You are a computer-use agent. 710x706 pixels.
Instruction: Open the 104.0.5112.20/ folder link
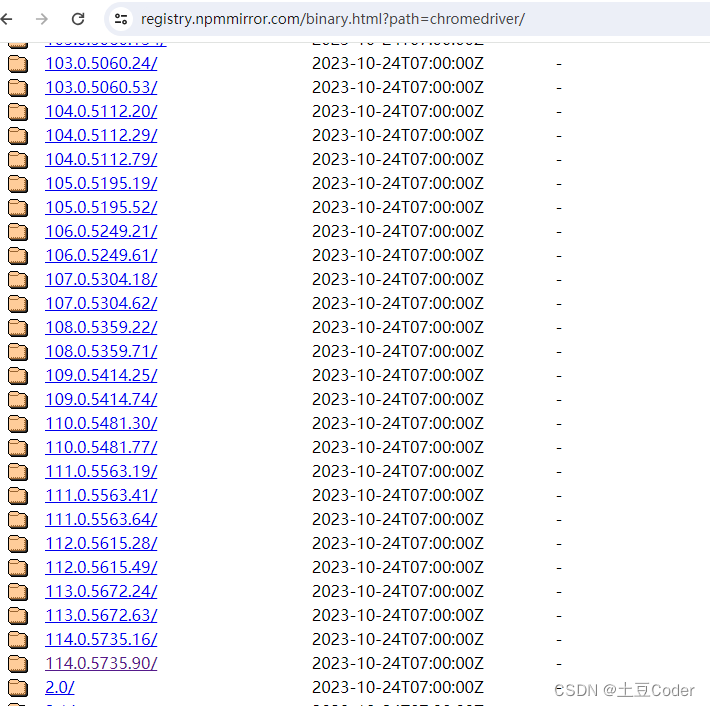[x=101, y=111]
